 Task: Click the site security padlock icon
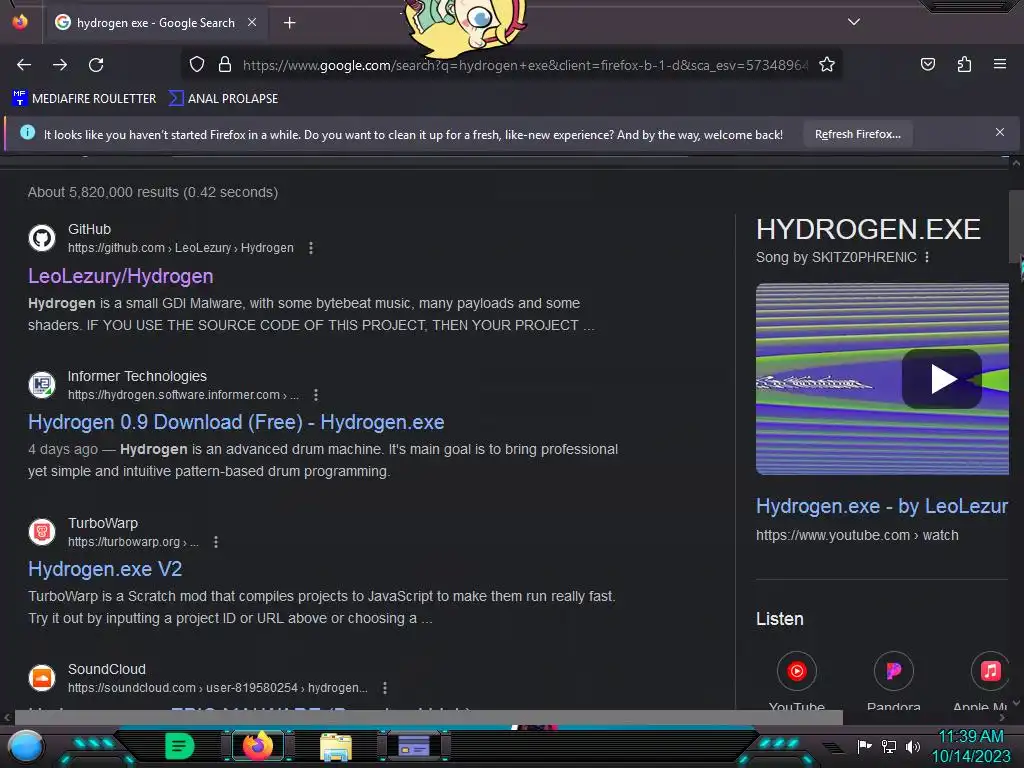tap(225, 64)
